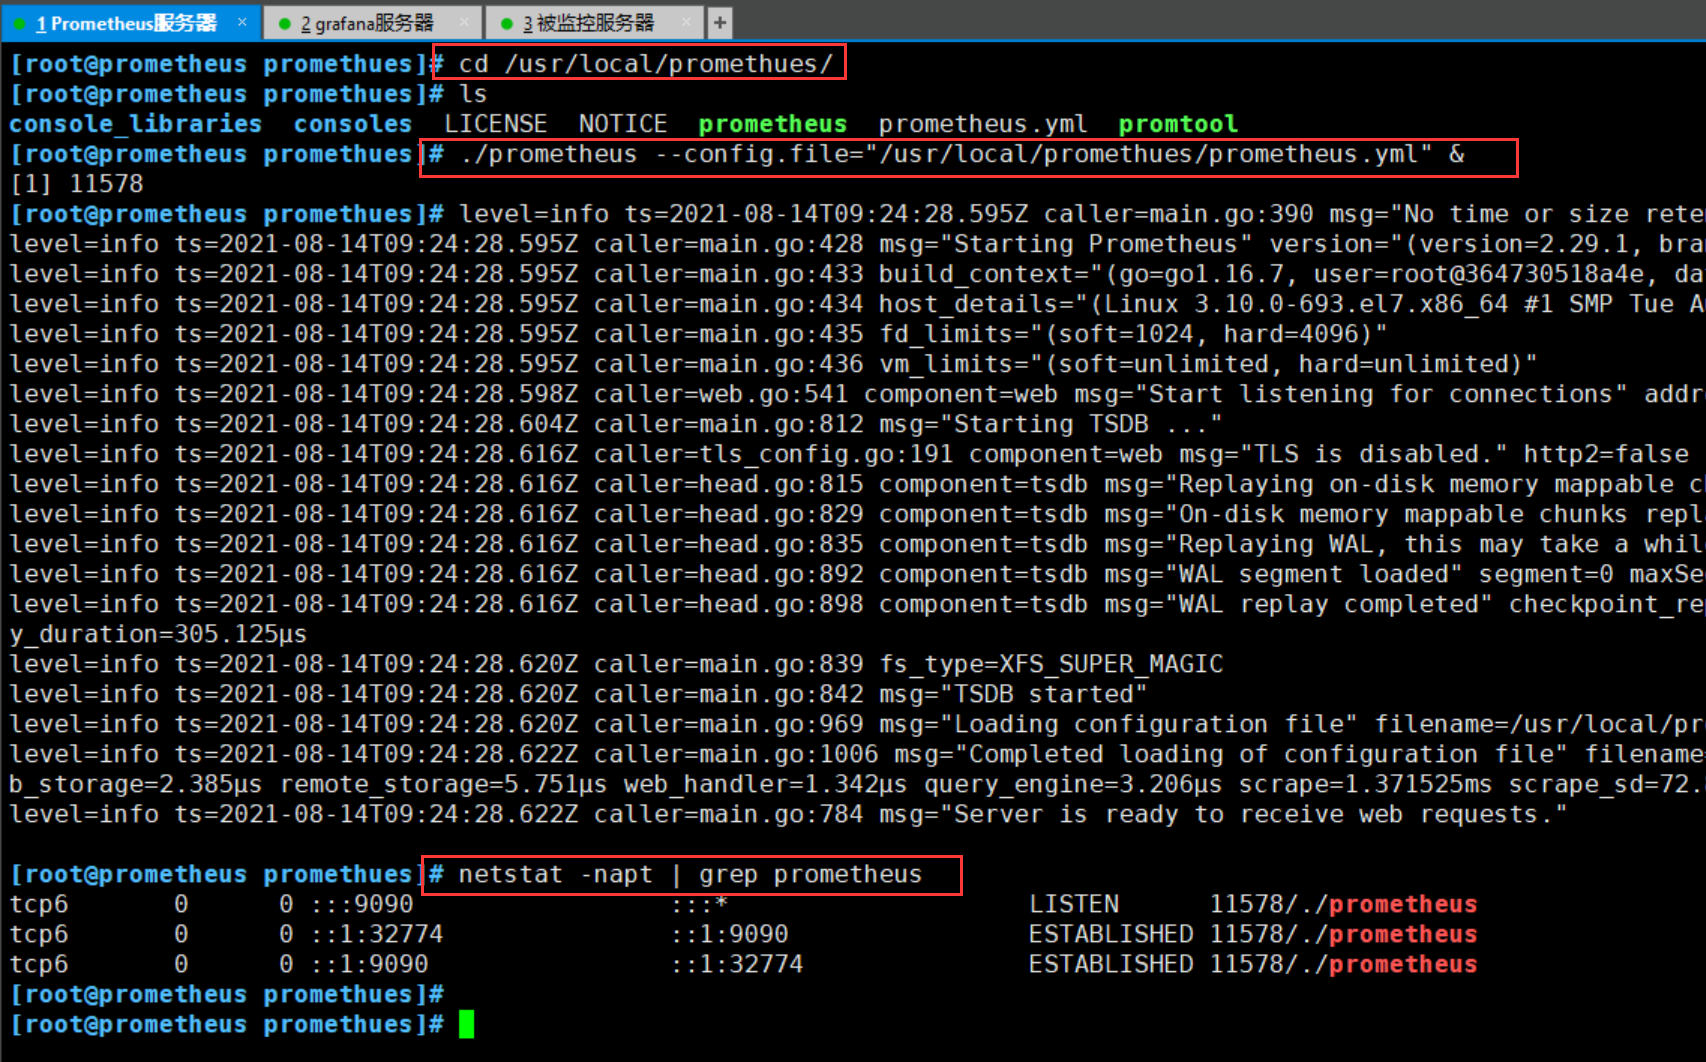Click 'NOTICE' in the ls output
Screen dimensions: 1706x1062
click(x=623, y=124)
